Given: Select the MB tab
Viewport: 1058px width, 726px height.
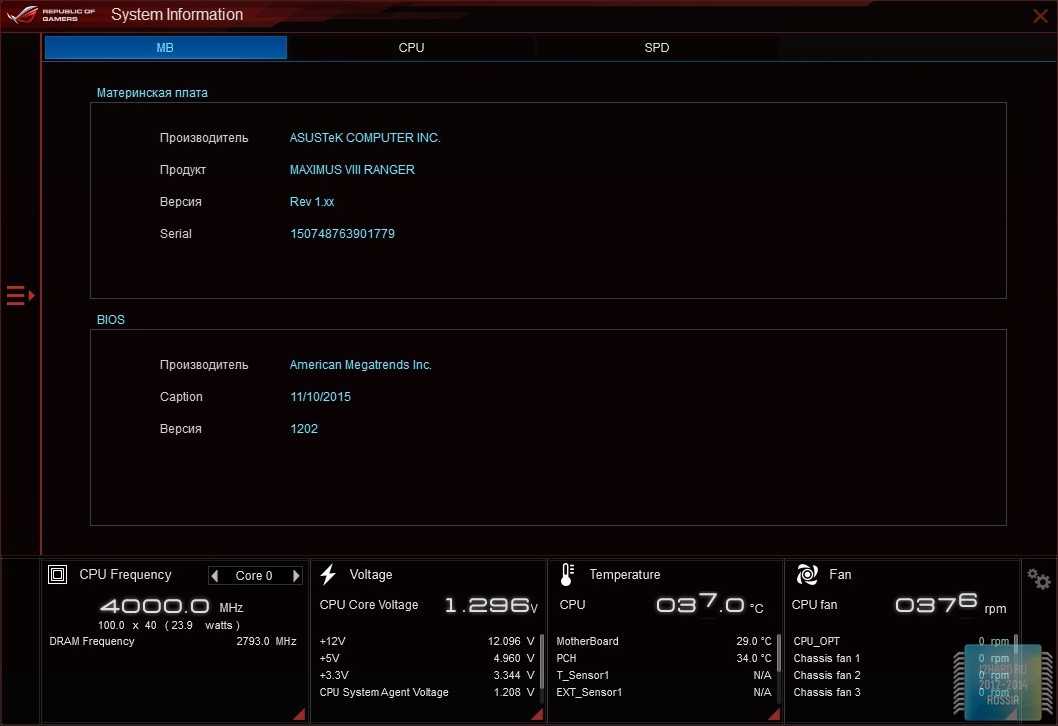Looking at the screenshot, I should 165,48.
